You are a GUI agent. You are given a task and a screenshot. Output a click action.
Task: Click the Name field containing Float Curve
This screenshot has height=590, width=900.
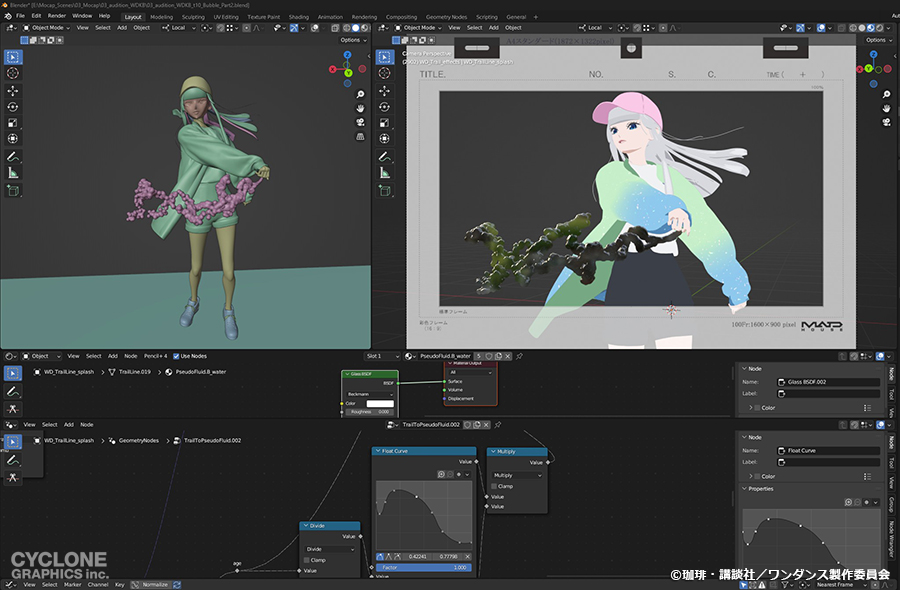pyautogui.click(x=826, y=452)
